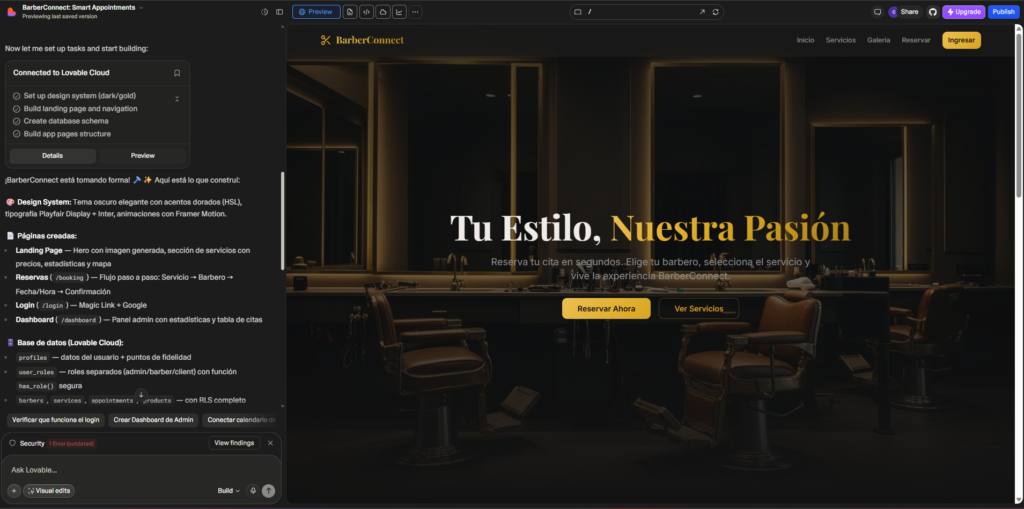
Task: Click the 'profiles' code tag
Action: click(x=33, y=357)
